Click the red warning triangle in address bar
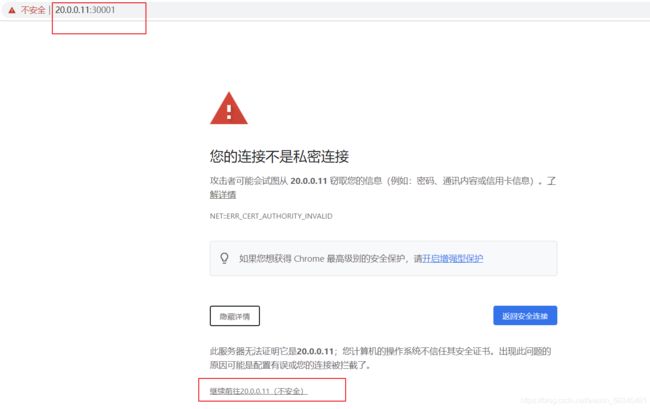Screen dimensions: 650x409 pos(10,10)
